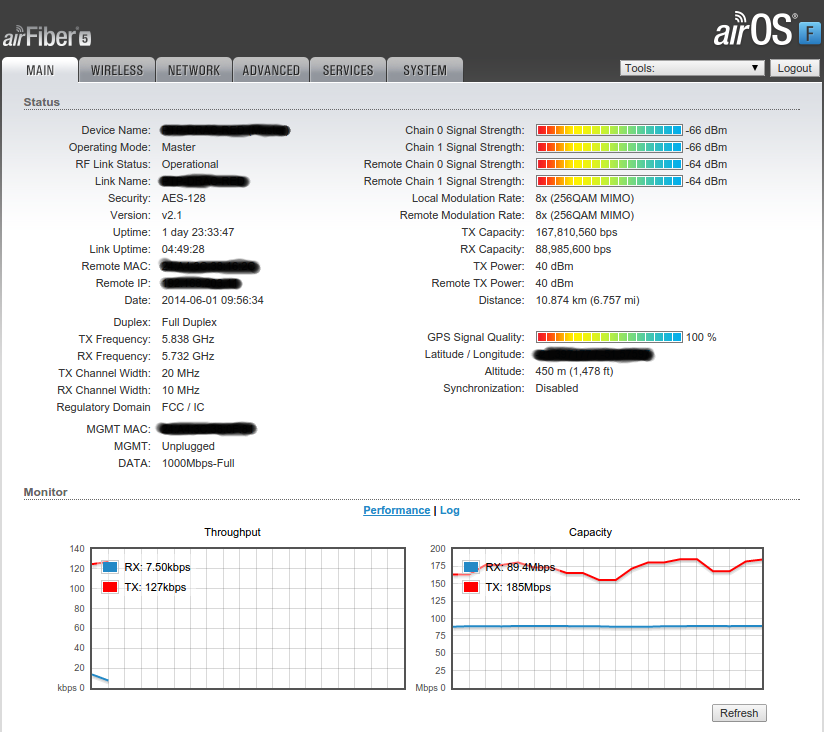Screen dimensions: 824x732
Task: Click the Date value 2014-06-01 09:56:34
Action: click(x=212, y=300)
